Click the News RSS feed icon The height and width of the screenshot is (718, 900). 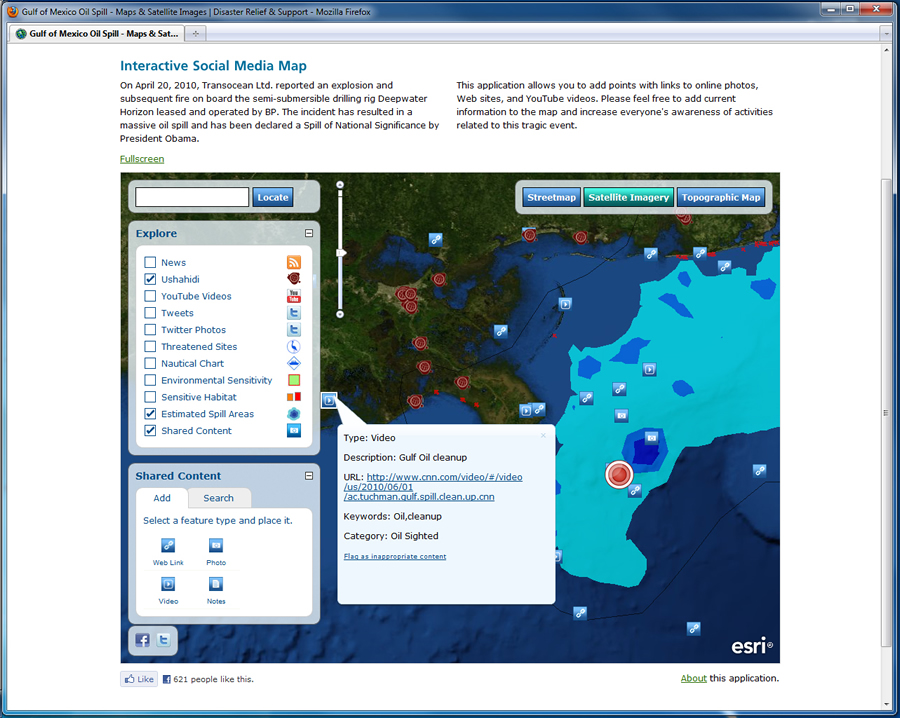point(294,262)
